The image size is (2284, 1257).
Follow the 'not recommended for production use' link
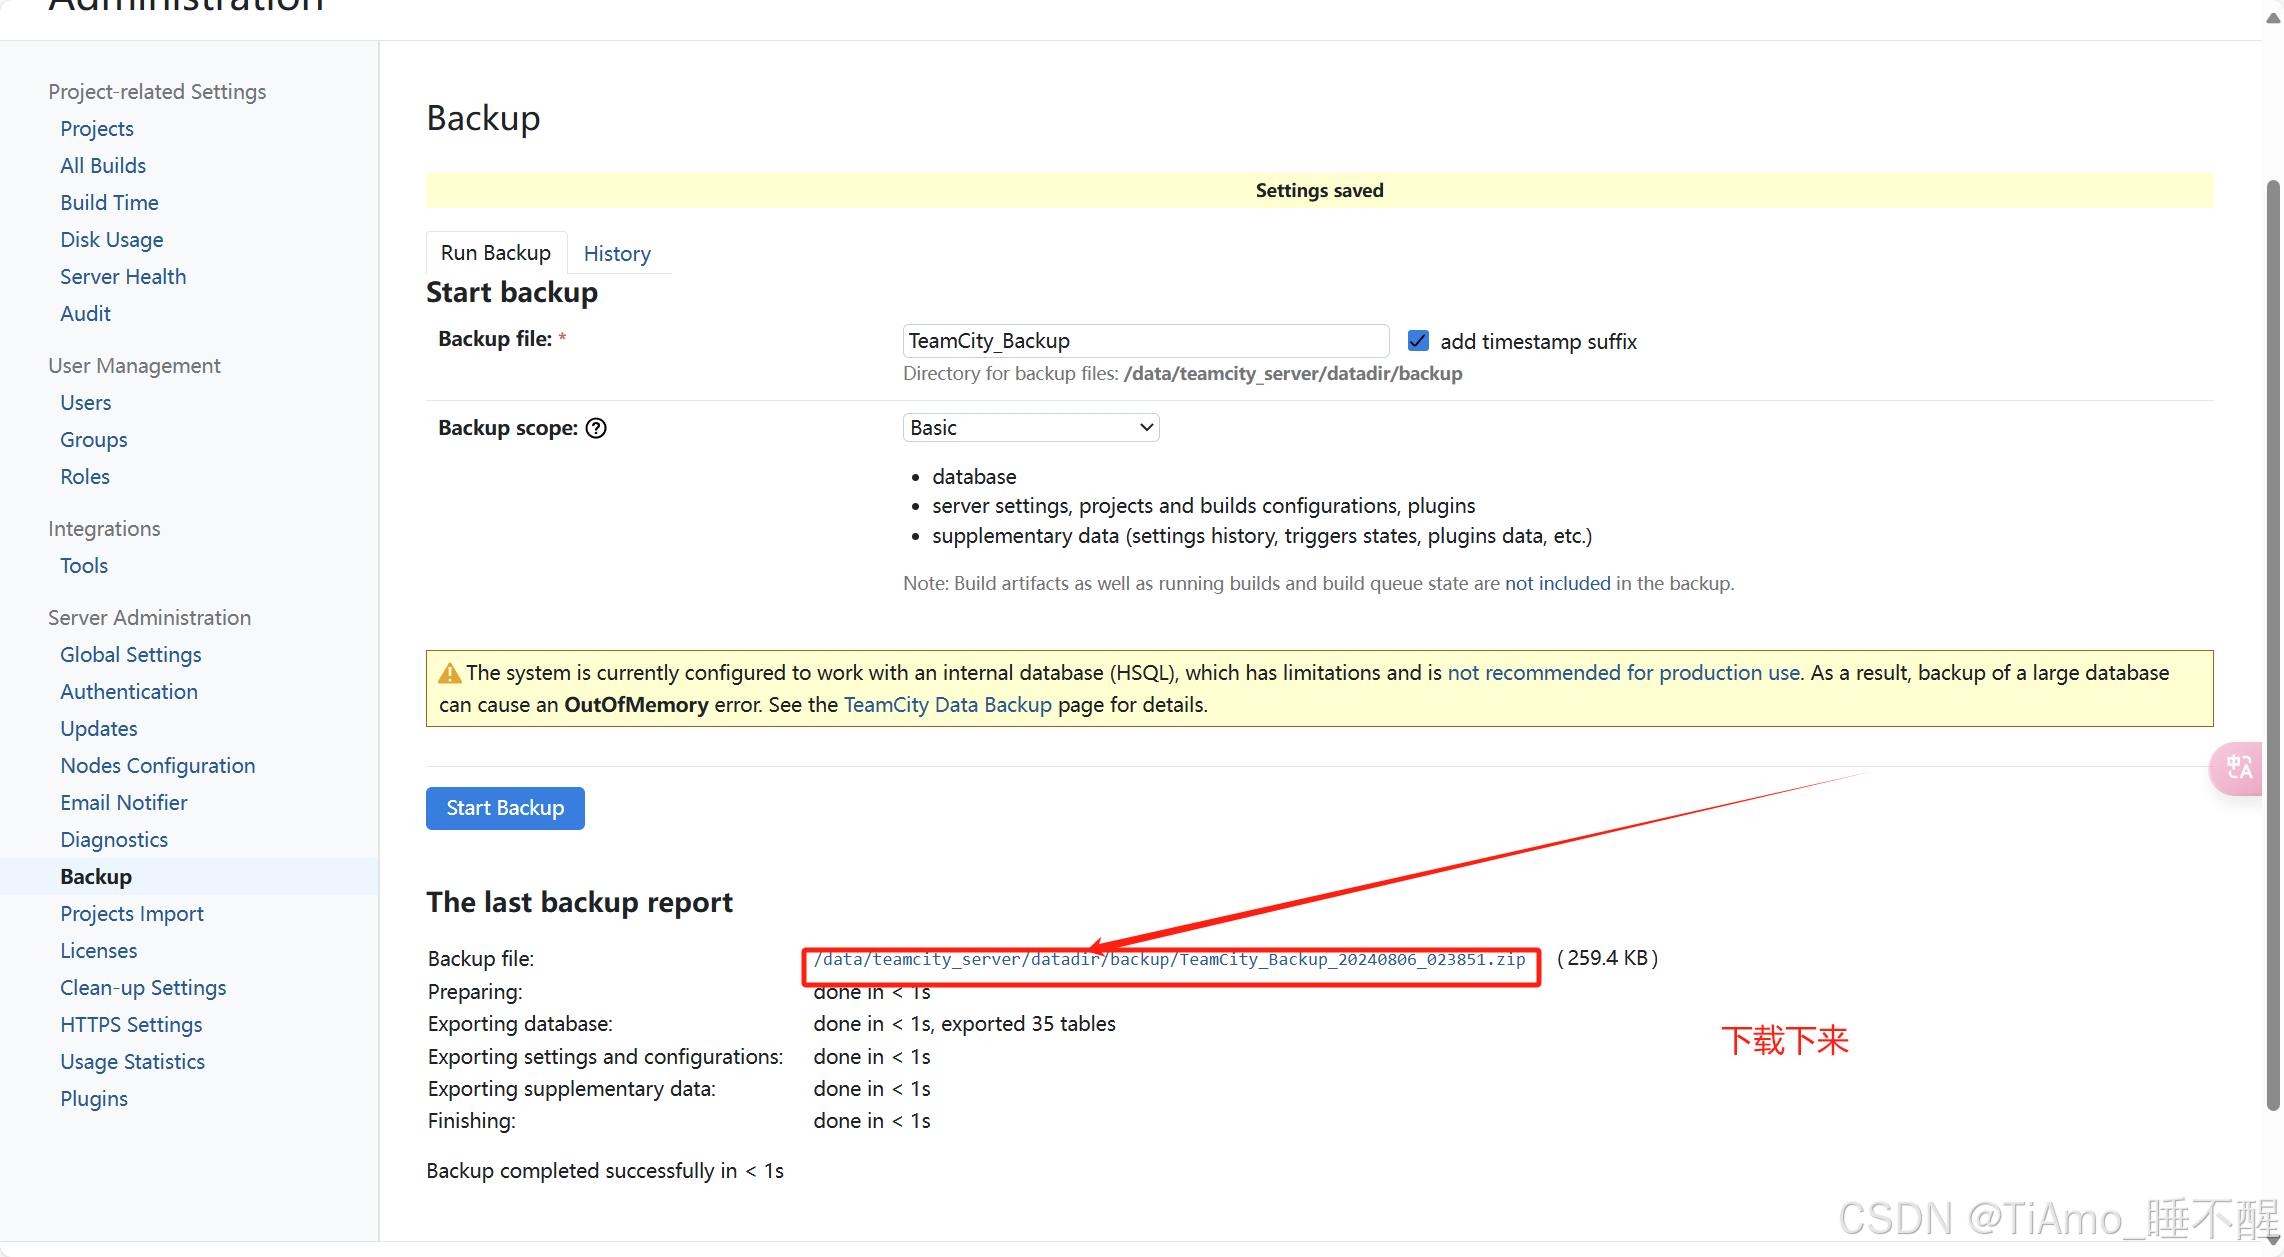click(1624, 673)
